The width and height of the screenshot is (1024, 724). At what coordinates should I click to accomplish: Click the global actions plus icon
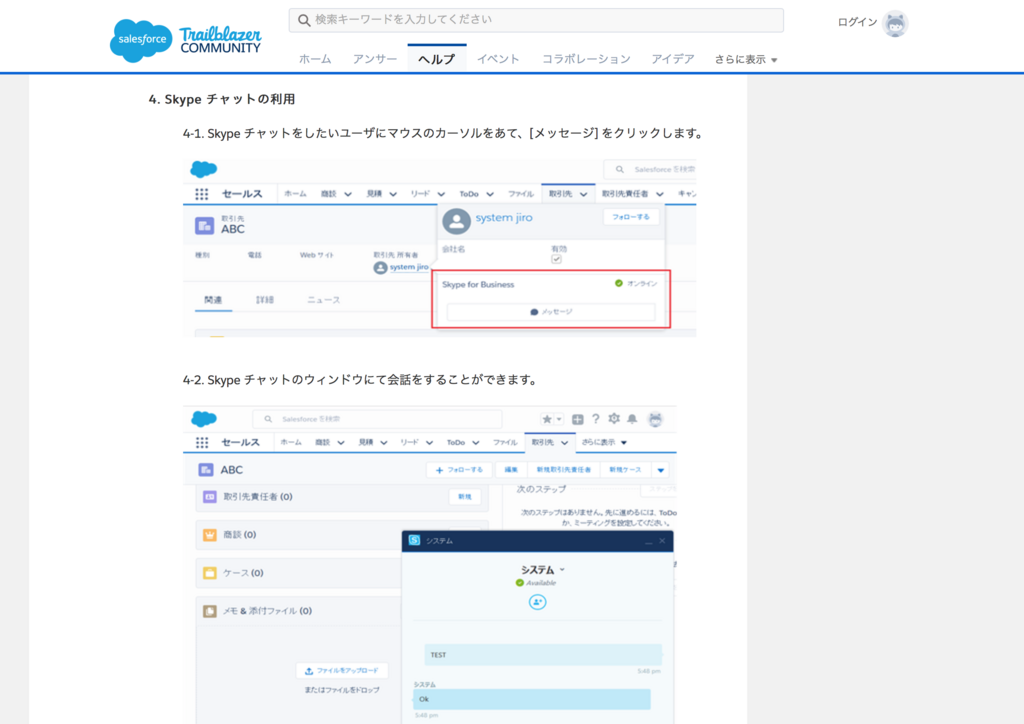coord(577,419)
